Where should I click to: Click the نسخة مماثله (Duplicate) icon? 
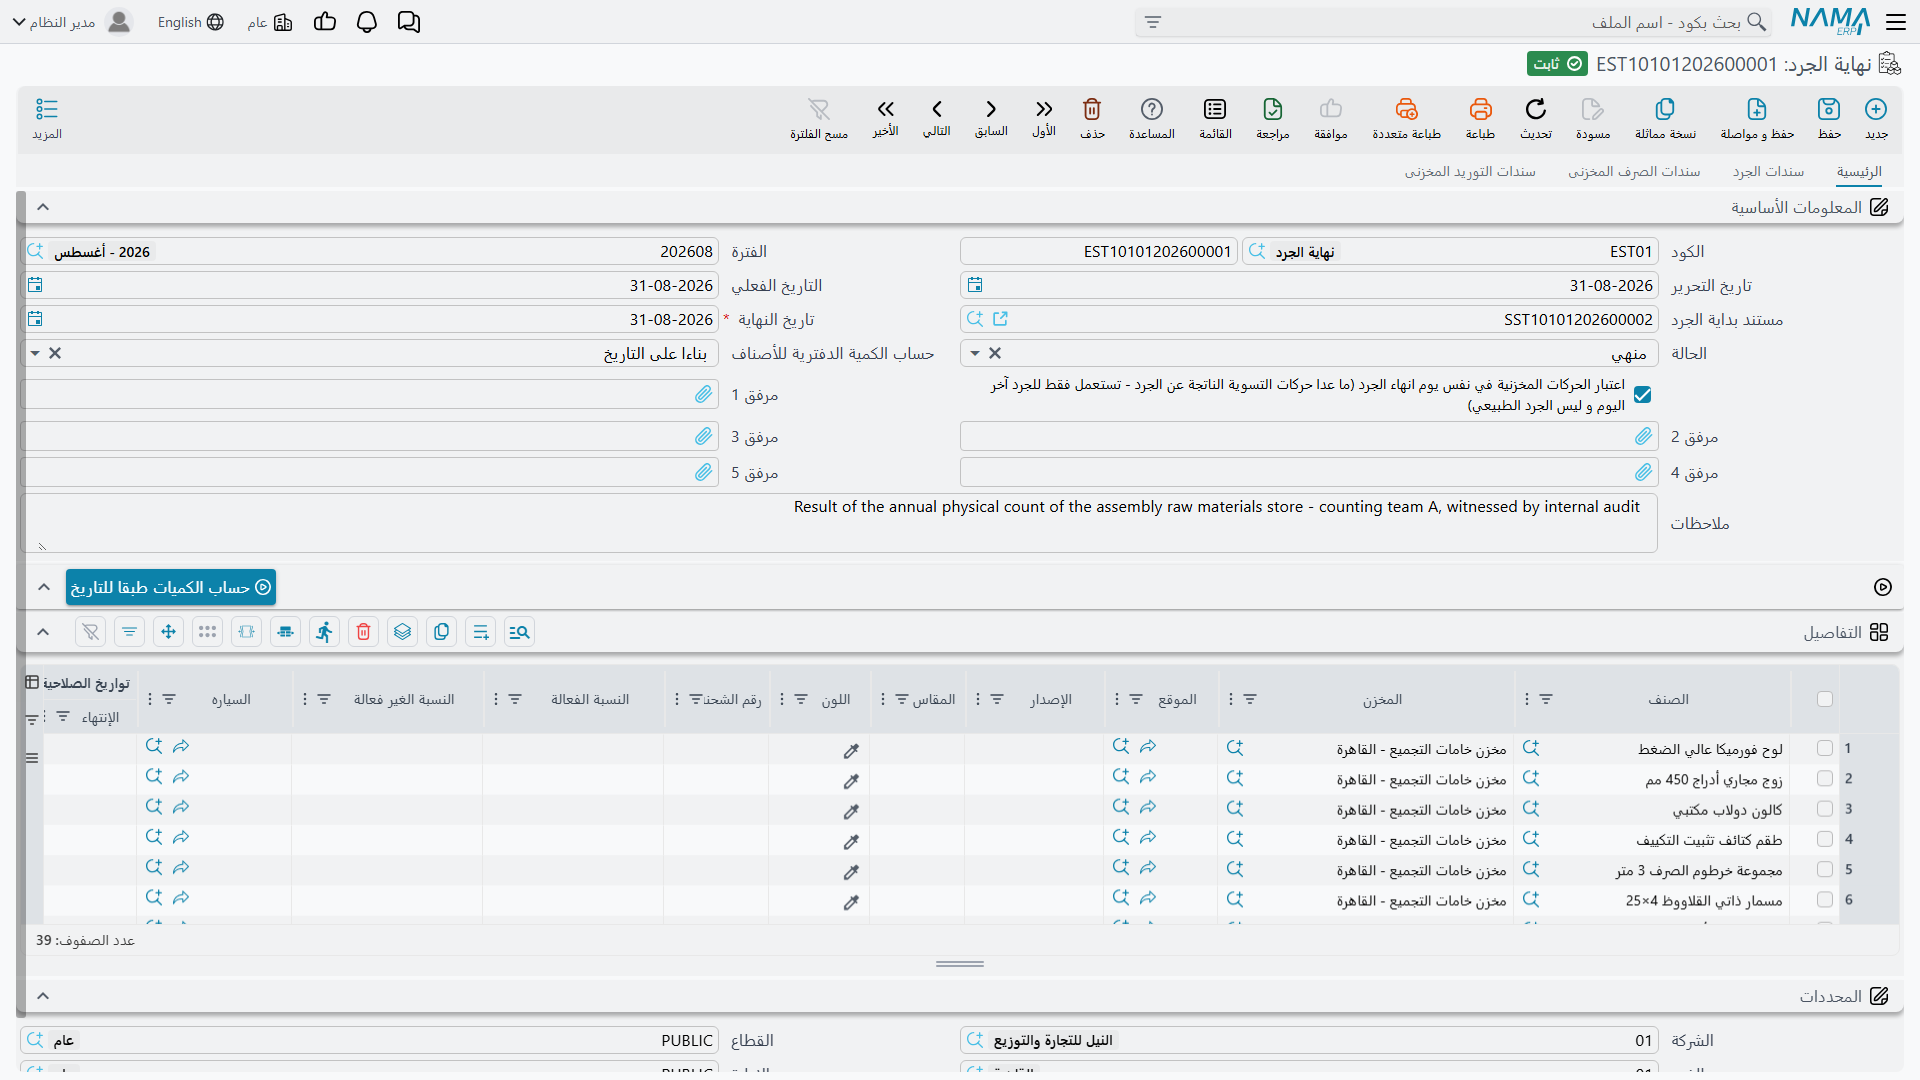coord(1665,109)
